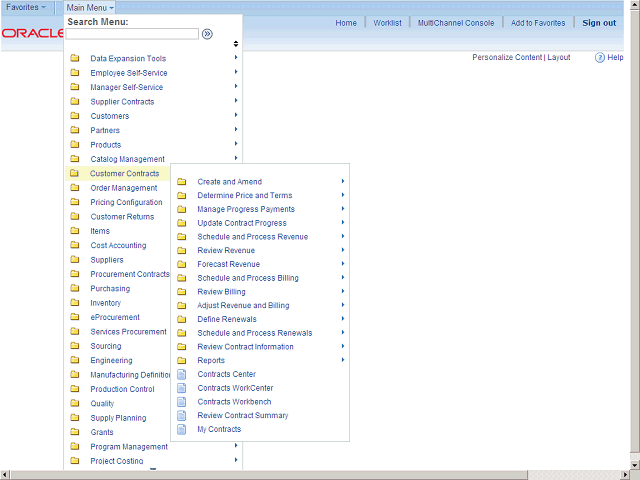Expand the Supplier Contracts submenu arrow

(x=236, y=101)
